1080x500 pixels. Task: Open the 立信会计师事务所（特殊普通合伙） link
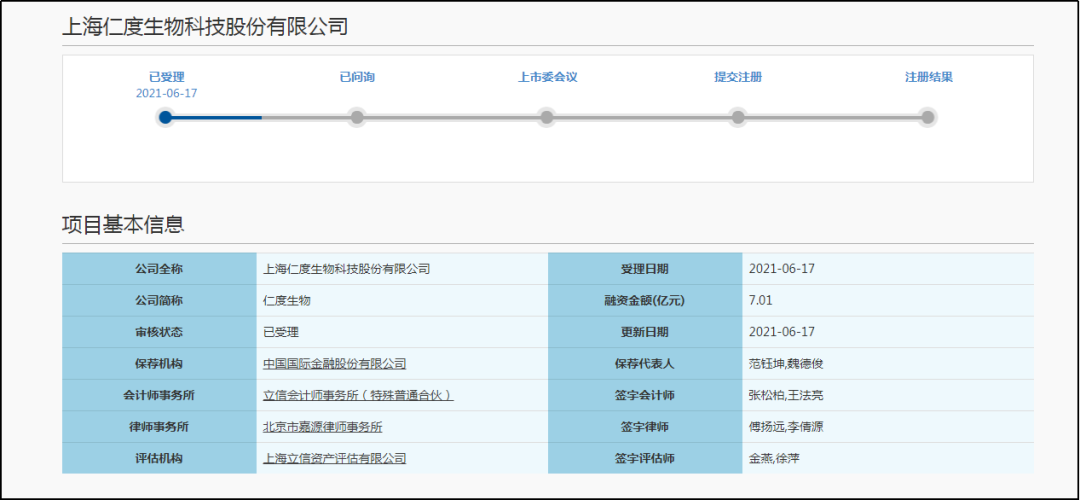coord(358,395)
